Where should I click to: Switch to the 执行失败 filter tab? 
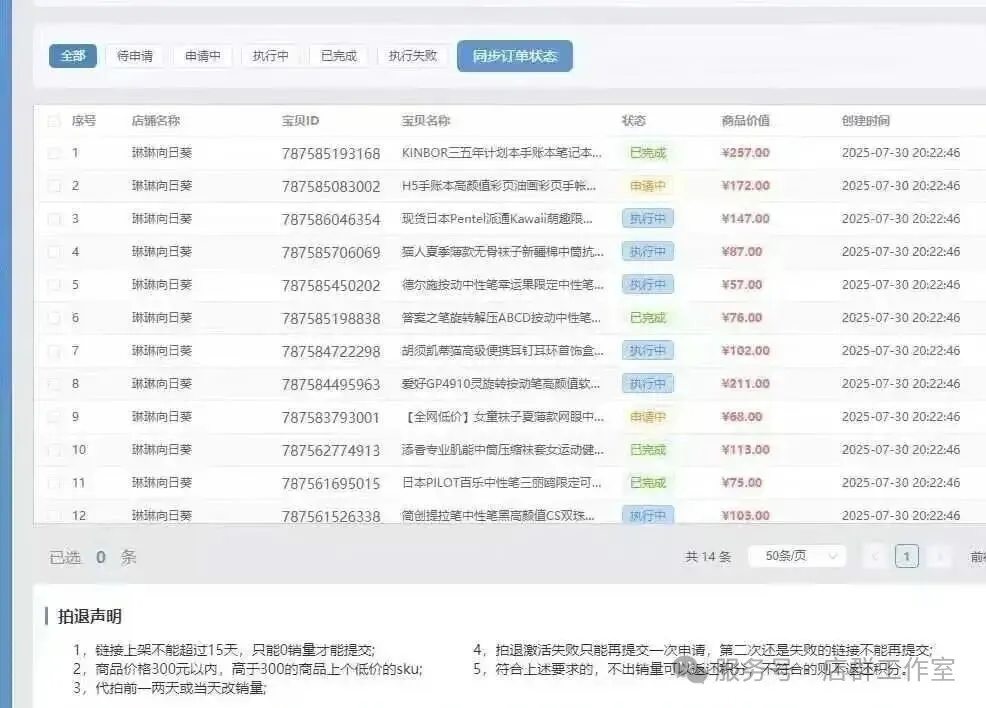point(413,56)
